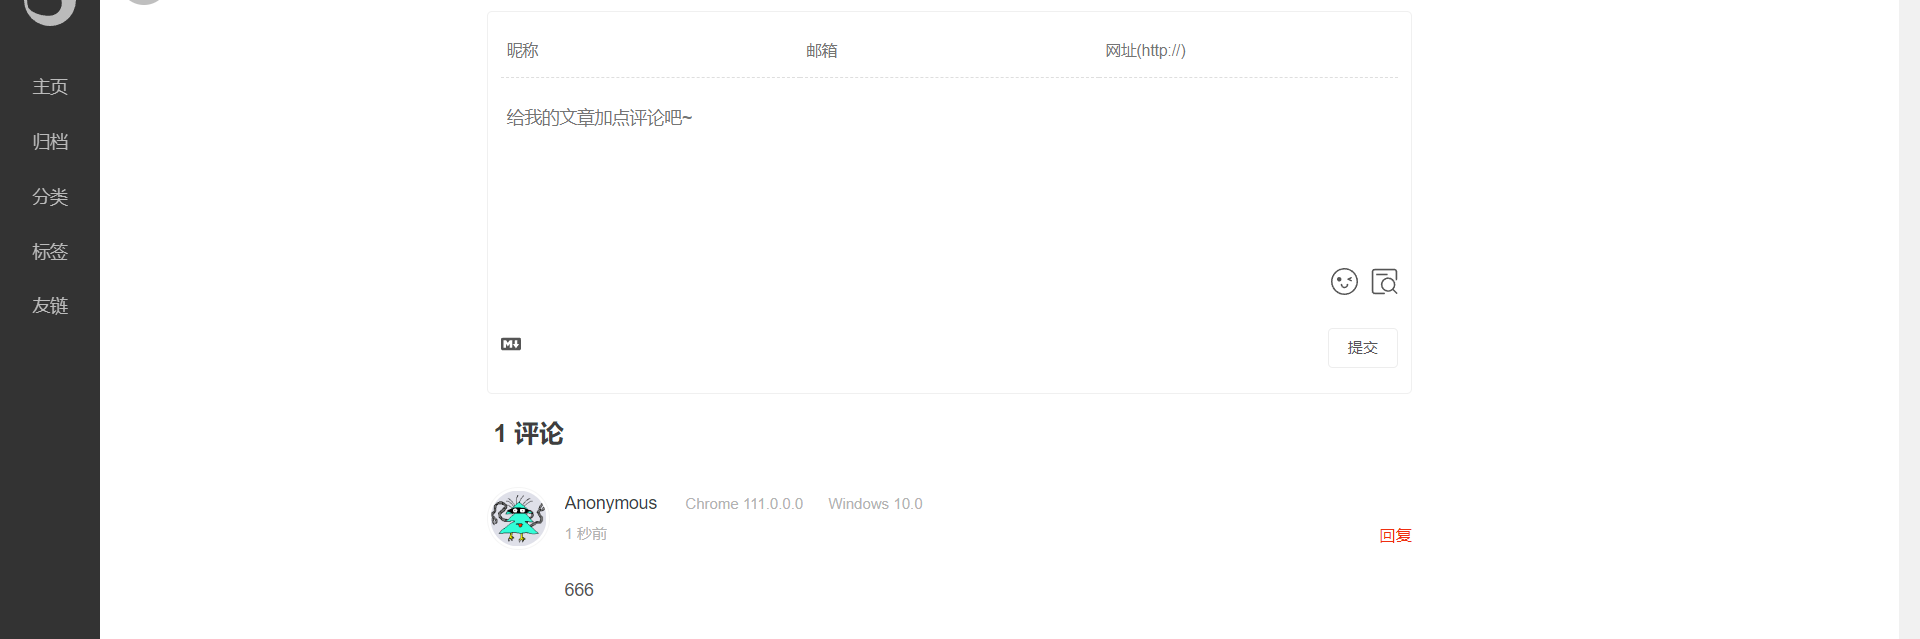Reply to Anonymous comment via 回复
This screenshot has width=1920, height=639.
coord(1395,536)
